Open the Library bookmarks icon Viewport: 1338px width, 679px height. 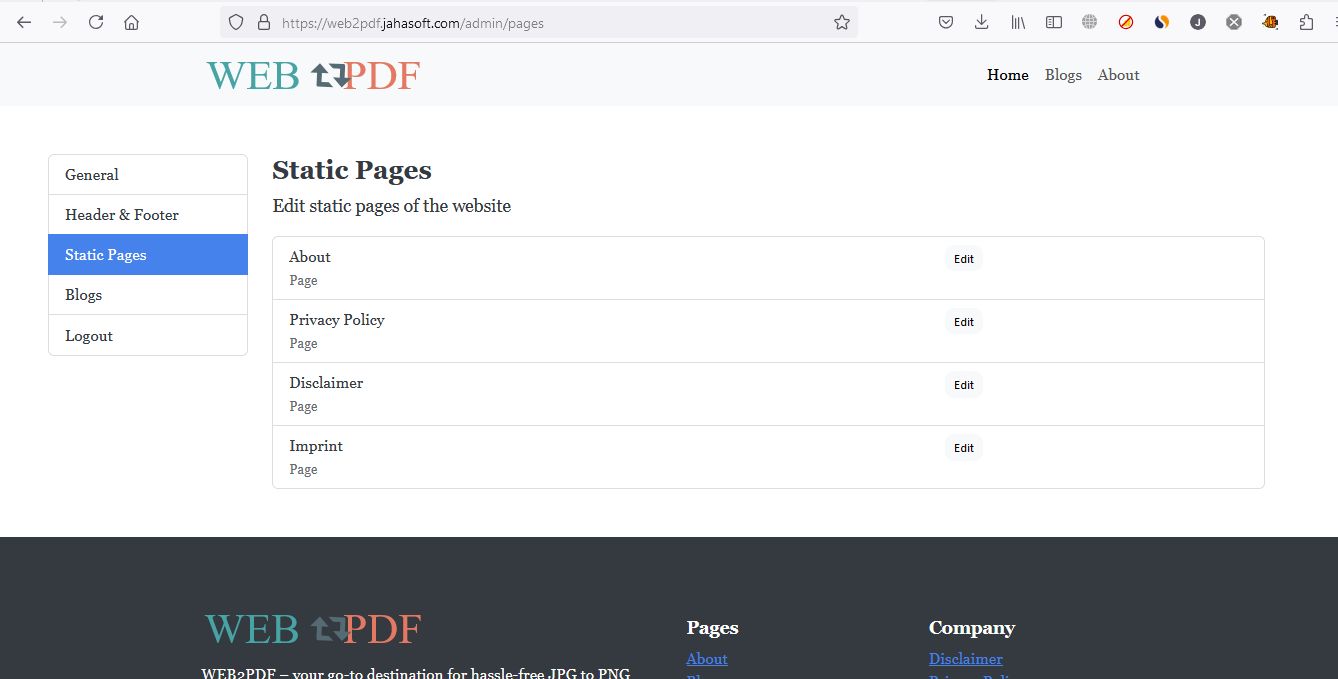tap(1018, 22)
